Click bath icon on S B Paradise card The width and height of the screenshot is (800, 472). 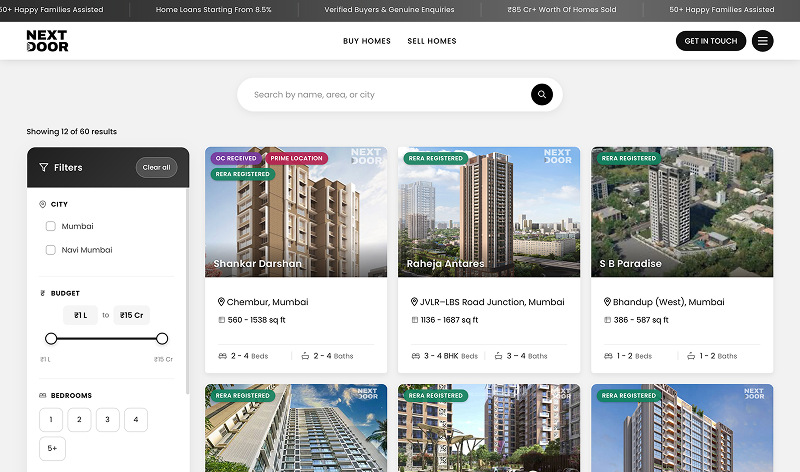pos(691,356)
